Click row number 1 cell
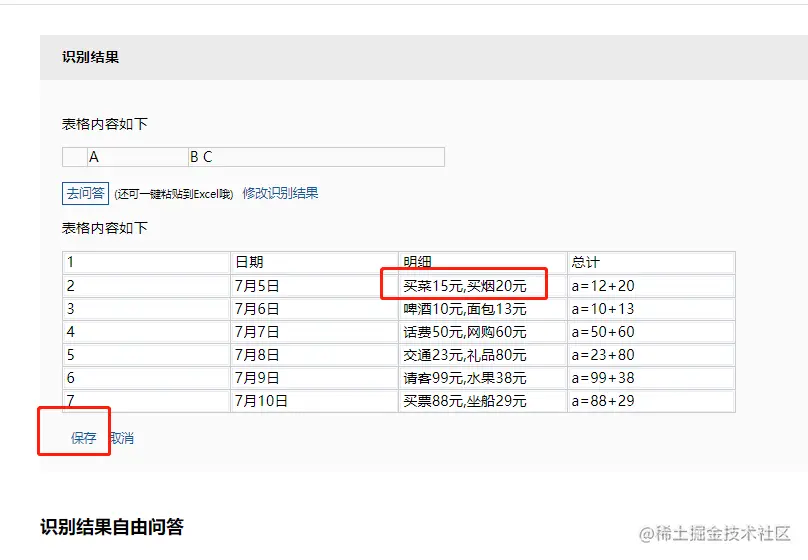 tap(146, 262)
